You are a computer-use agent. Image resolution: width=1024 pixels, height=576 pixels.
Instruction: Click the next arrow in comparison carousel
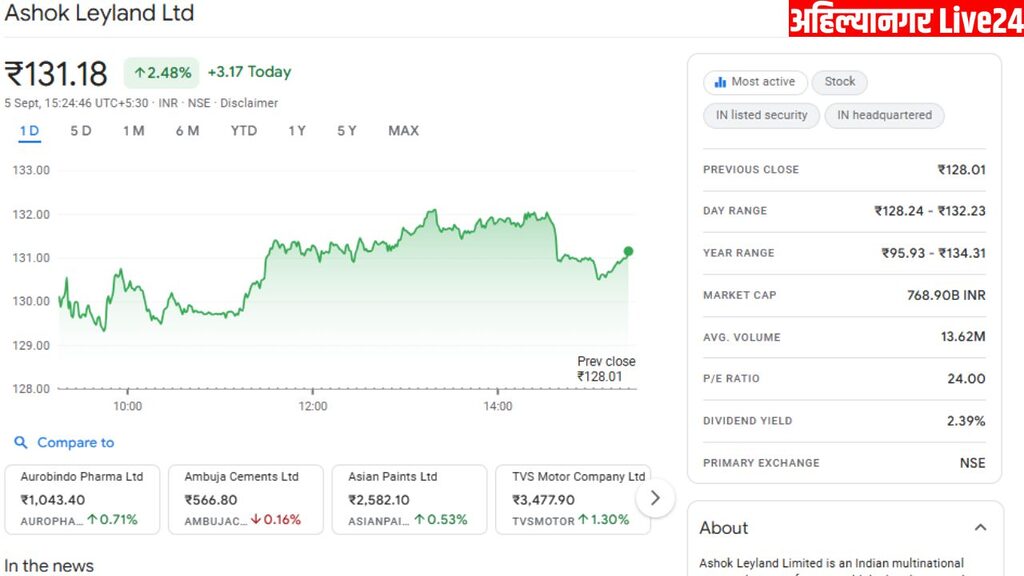click(655, 497)
